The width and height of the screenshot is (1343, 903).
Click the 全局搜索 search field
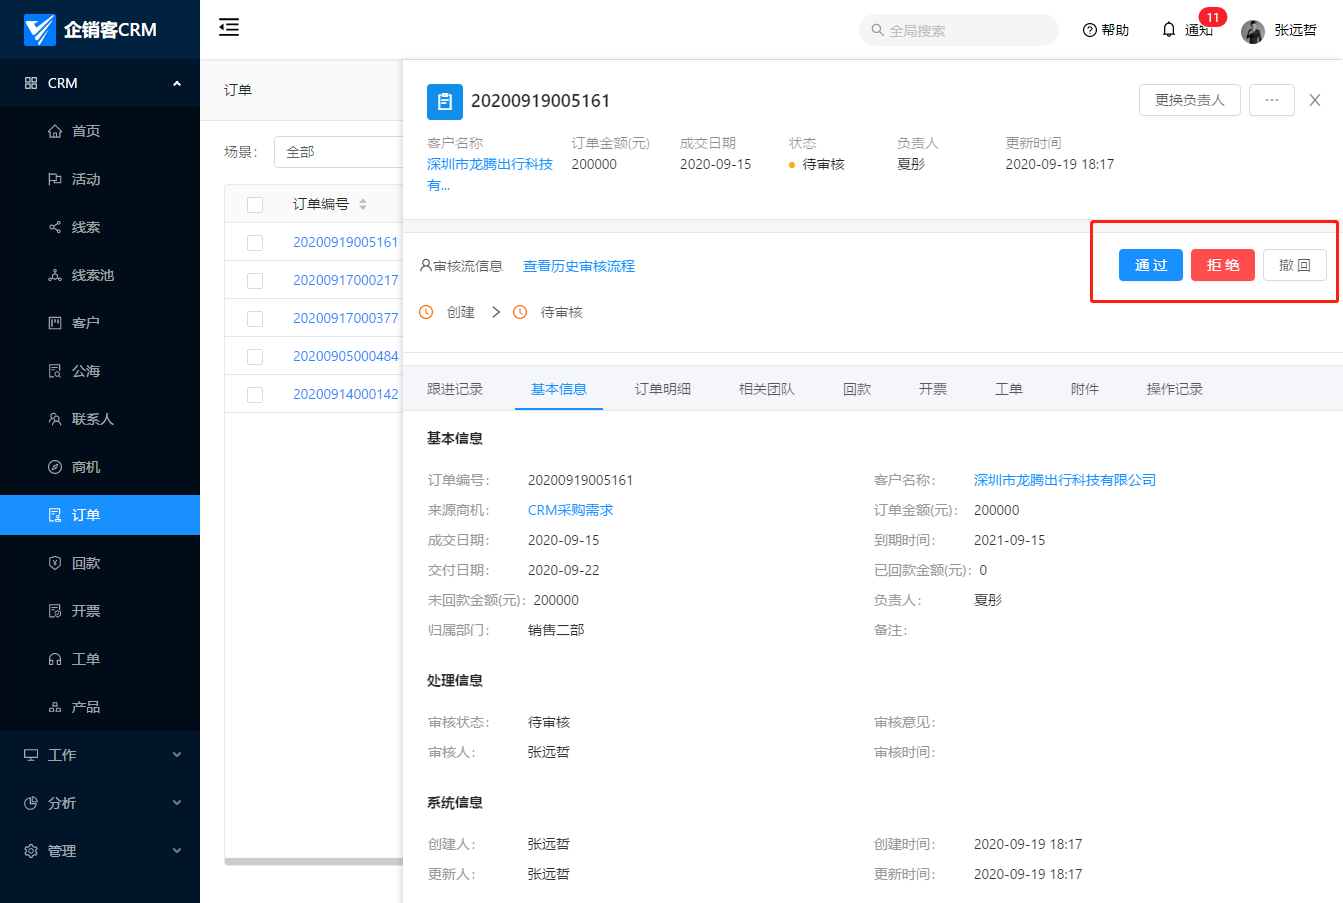(x=960, y=30)
